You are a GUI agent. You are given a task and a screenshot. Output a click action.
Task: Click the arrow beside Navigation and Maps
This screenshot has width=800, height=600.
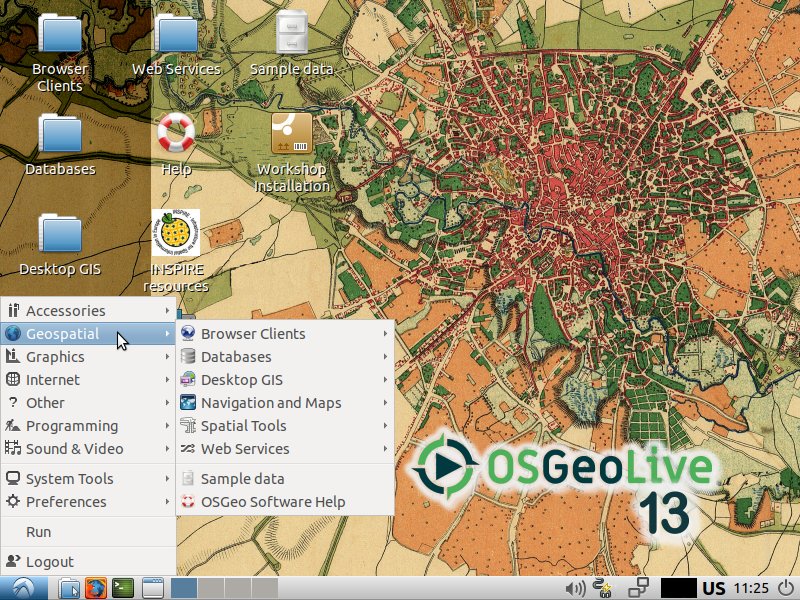[385, 402]
